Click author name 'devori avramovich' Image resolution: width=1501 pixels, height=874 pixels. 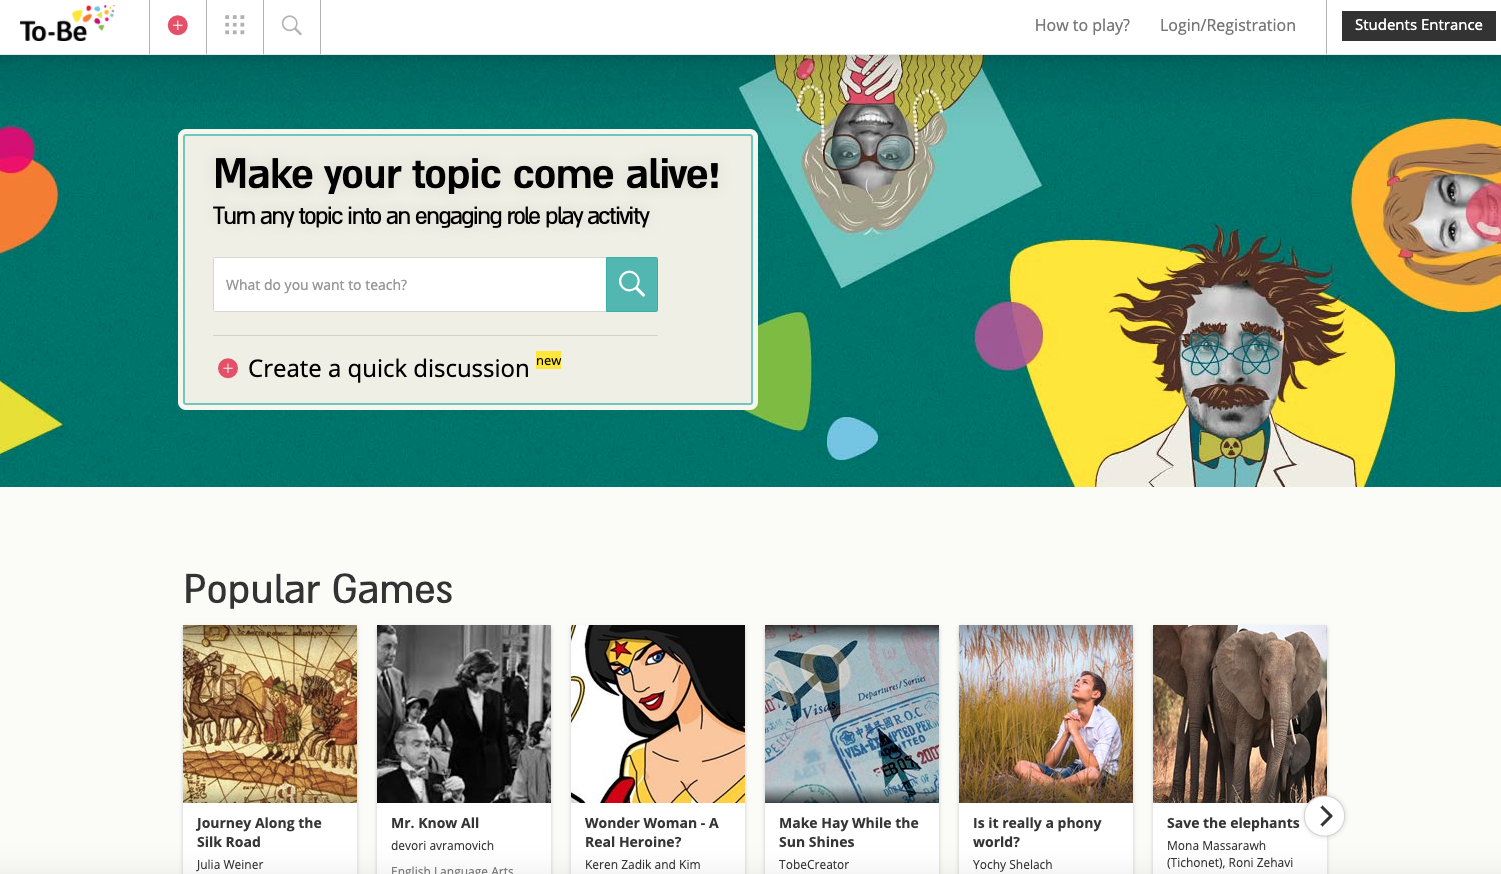coord(442,846)
